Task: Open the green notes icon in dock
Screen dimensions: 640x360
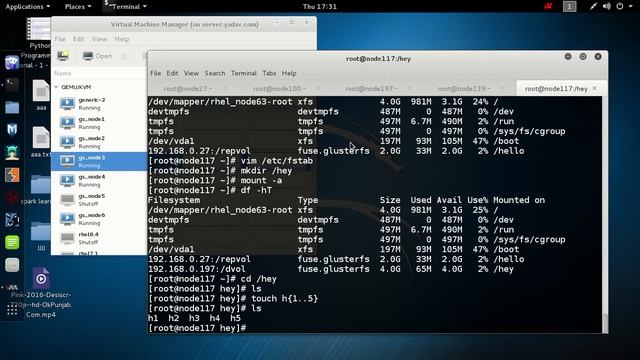Action: [12, 242]
